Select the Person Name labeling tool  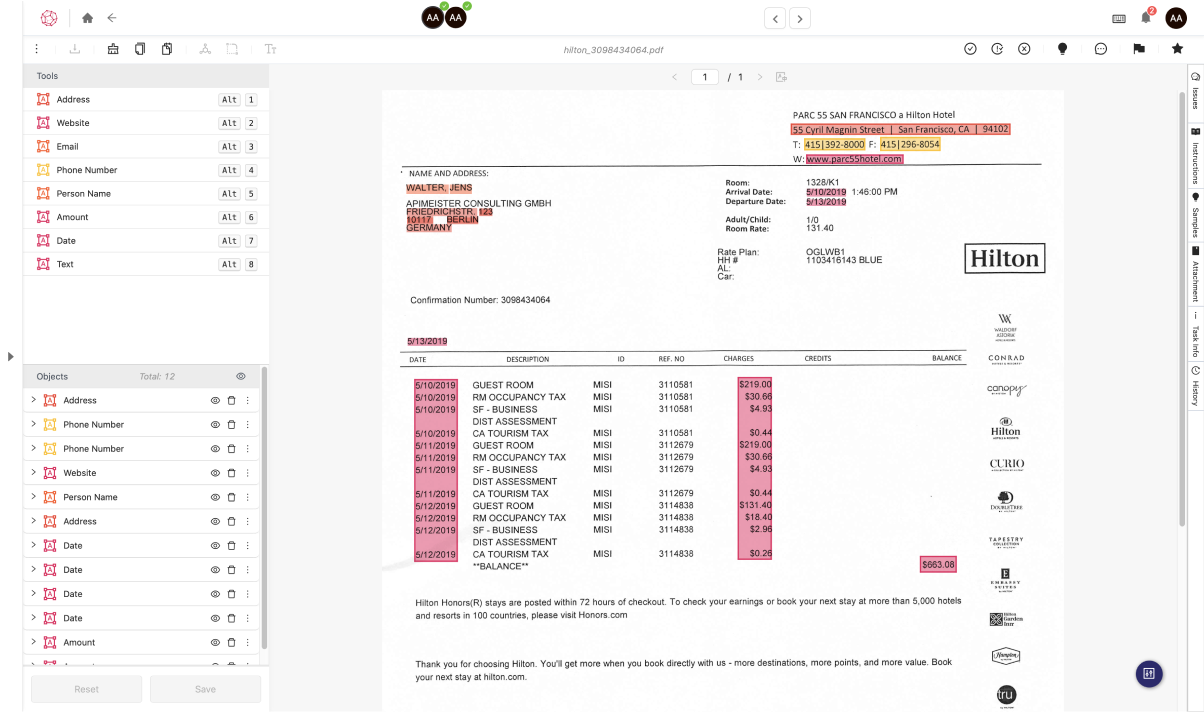tap(146, 194)
